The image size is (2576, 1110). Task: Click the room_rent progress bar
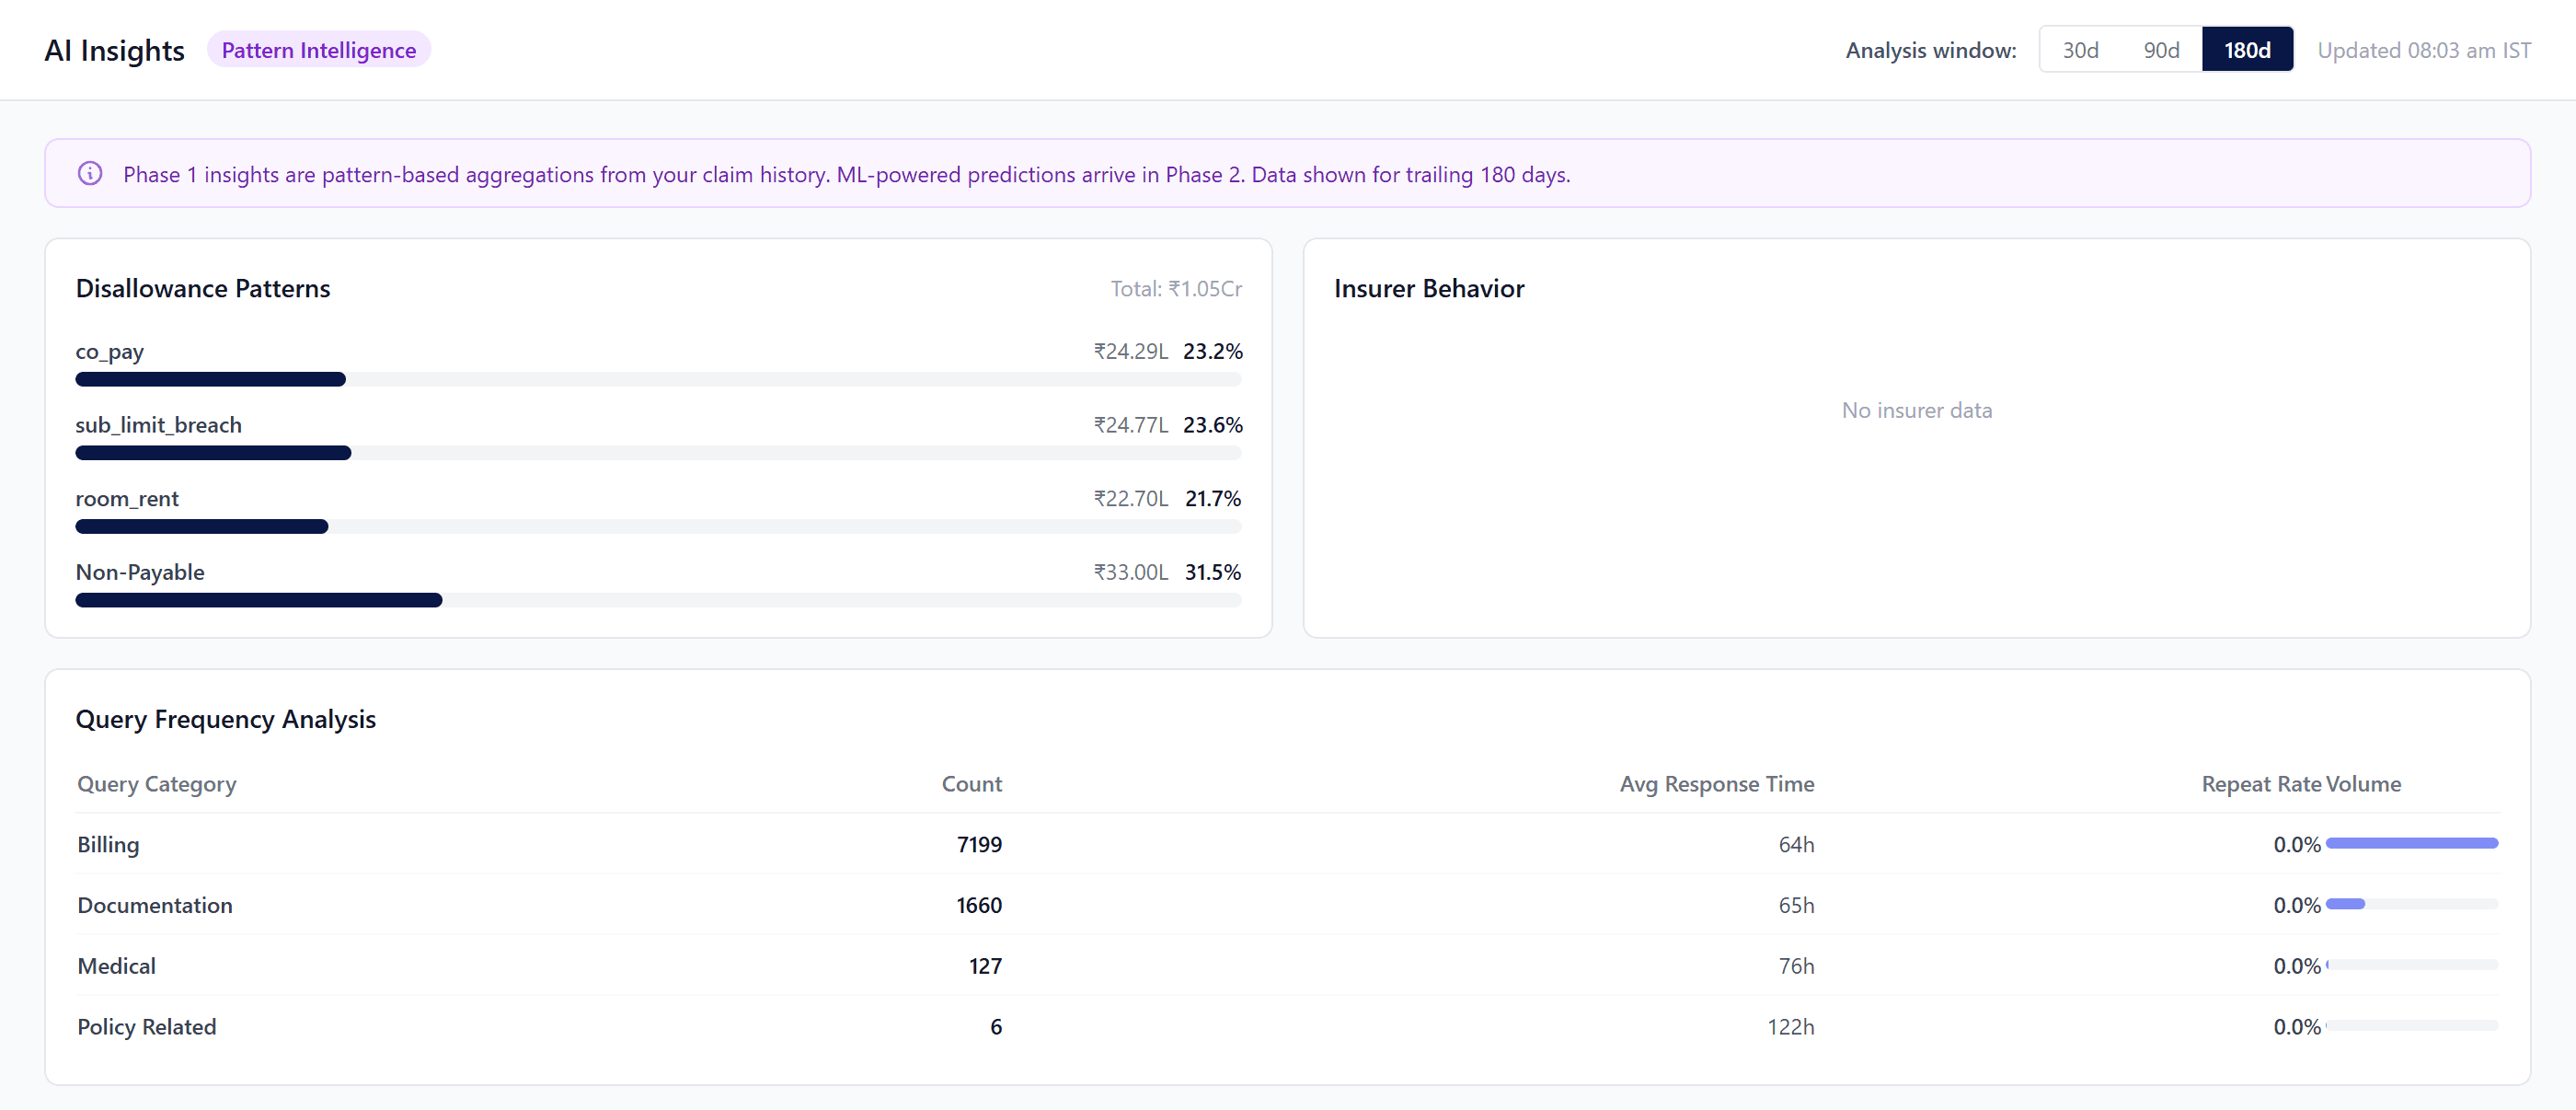click(x=658, y=526)
